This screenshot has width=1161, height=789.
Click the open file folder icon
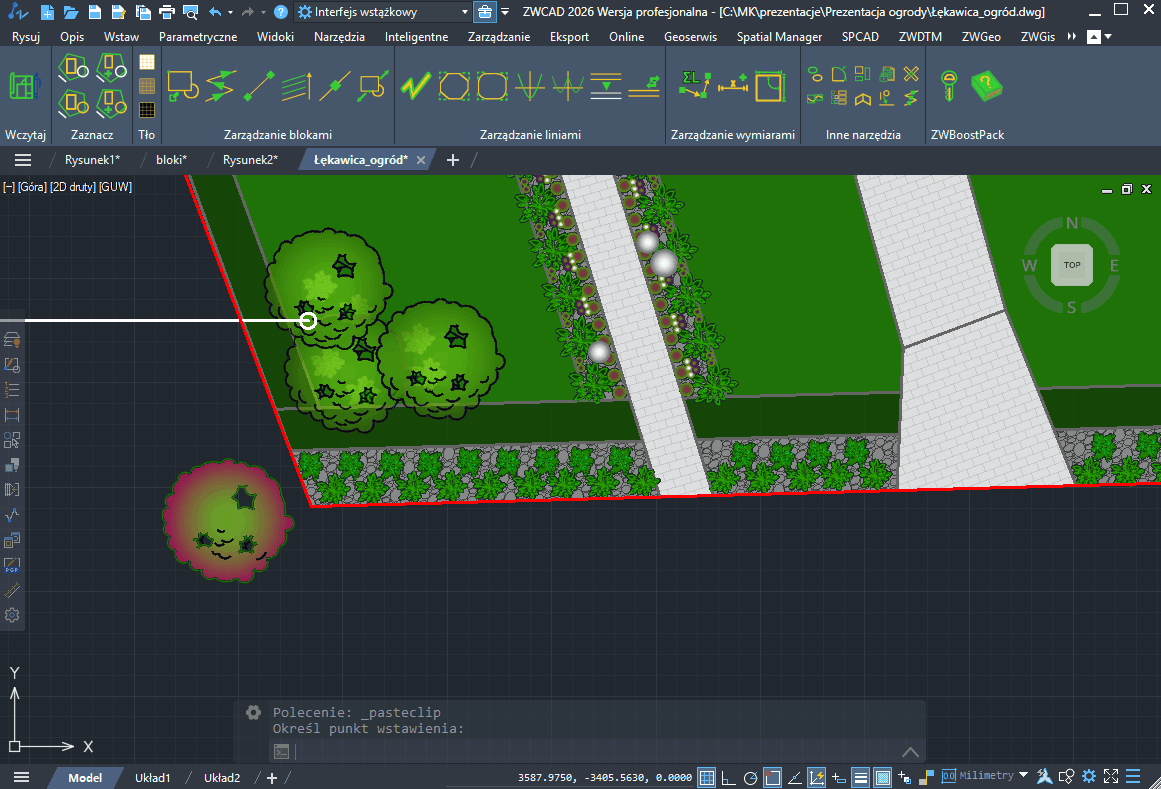click(x=70, y=12)
